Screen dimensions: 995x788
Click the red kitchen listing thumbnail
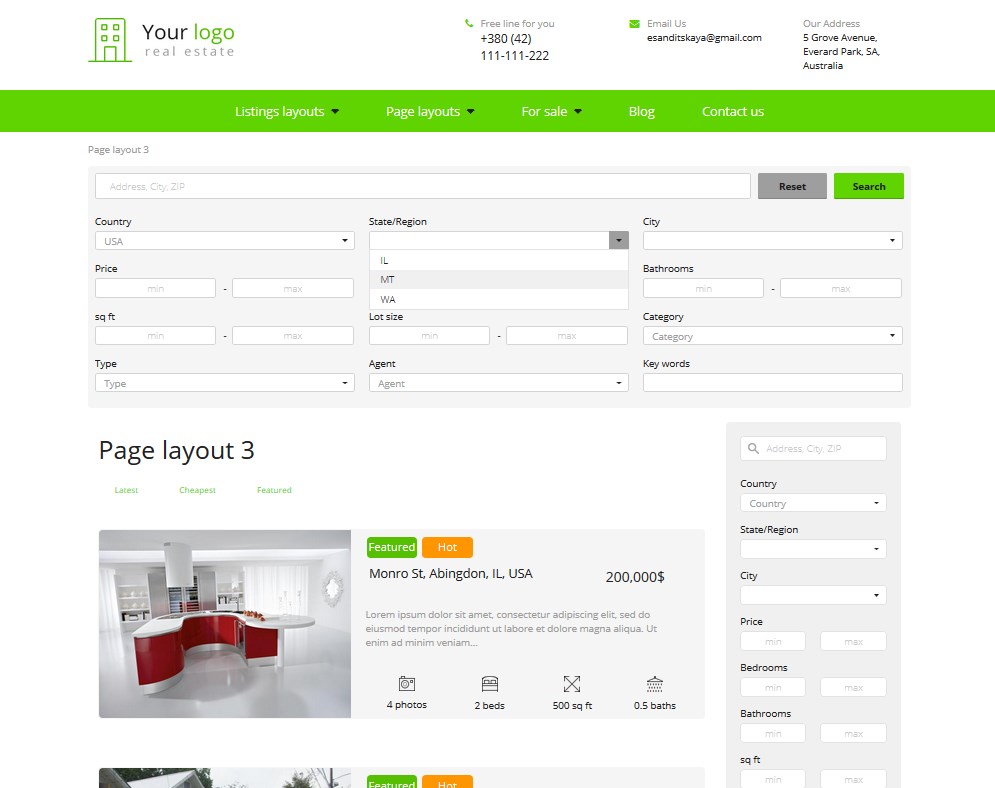point(225,624)
